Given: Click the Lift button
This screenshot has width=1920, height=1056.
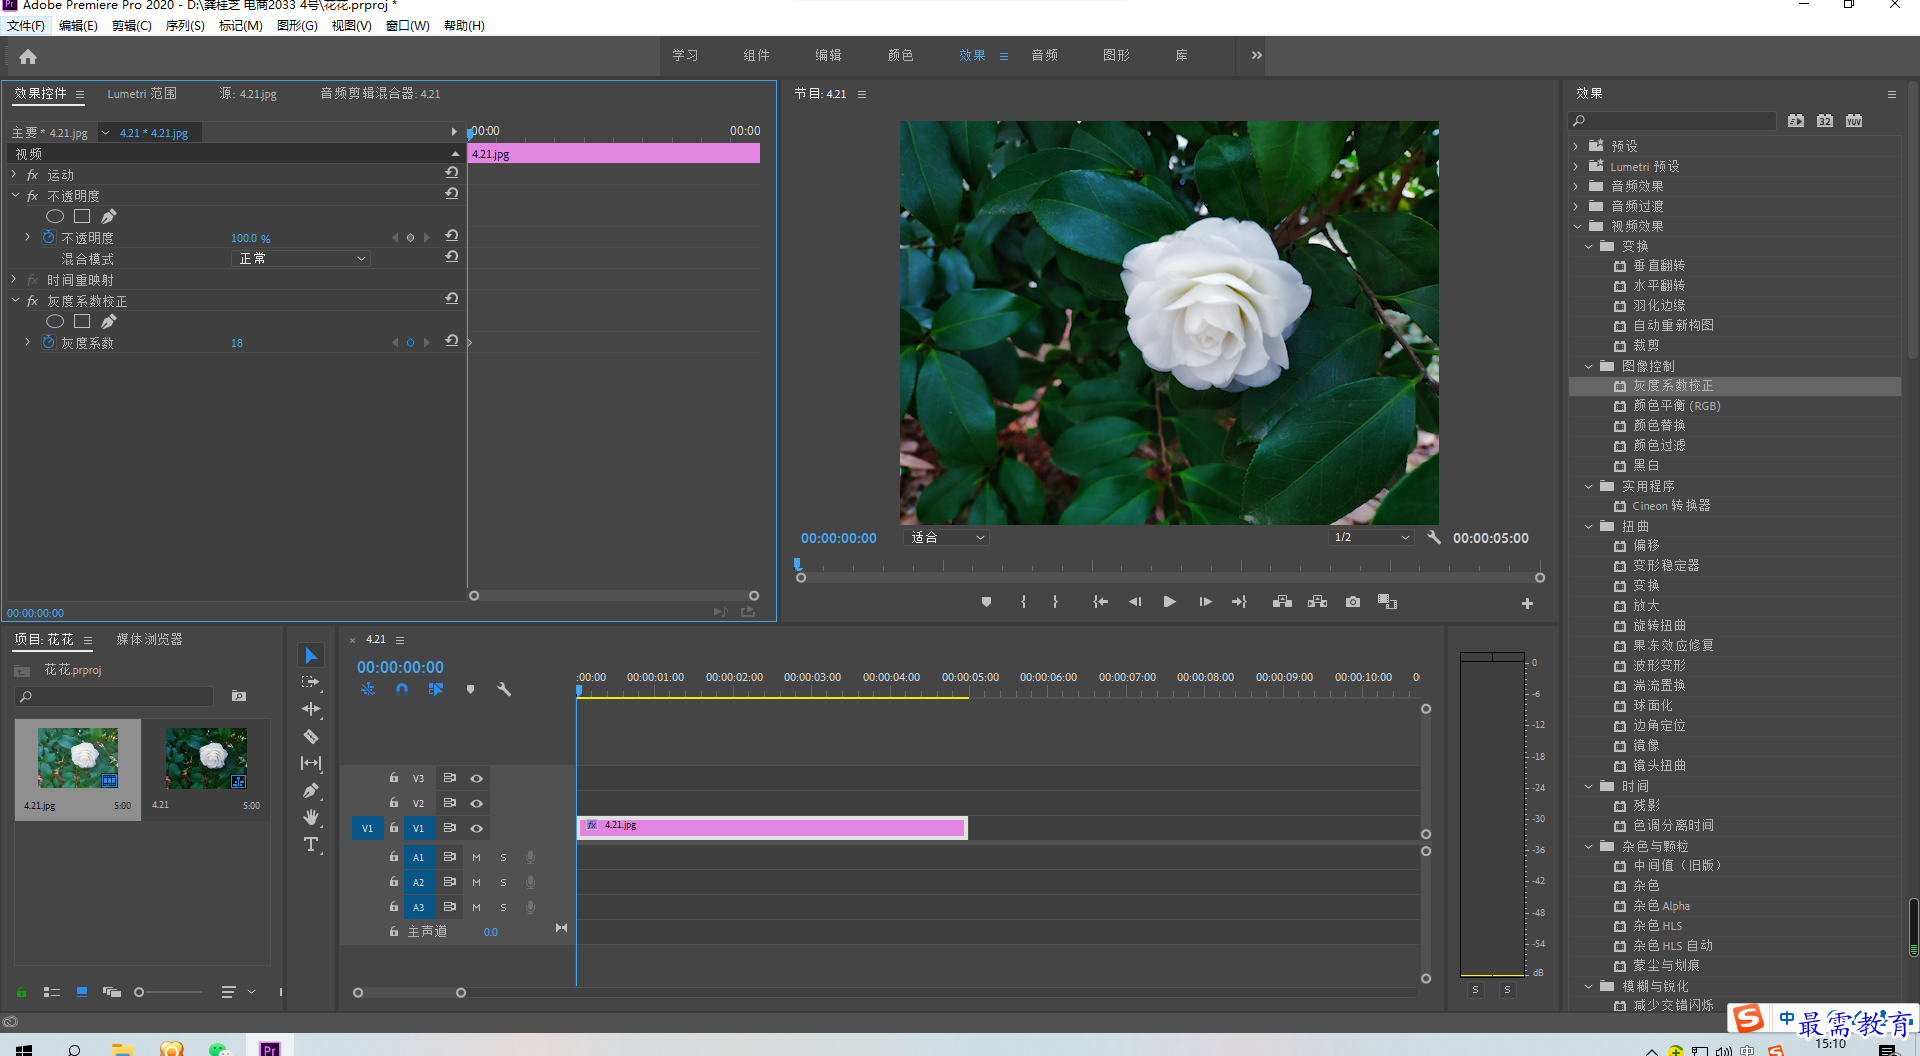Looking at the screenshot, I should click(x=1282, y=602).
